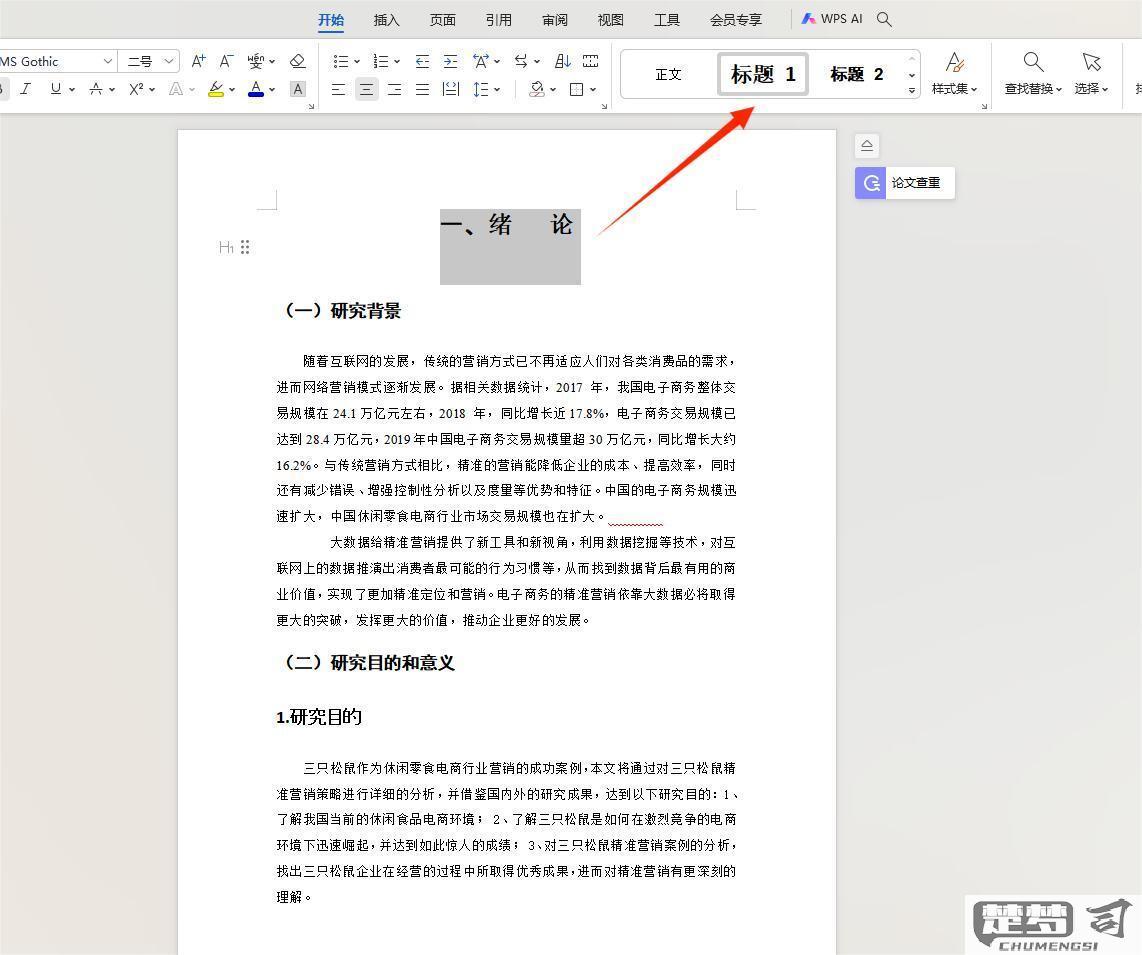Decrease font size with A- icon
1142x955 pixels.
(227, 61)
